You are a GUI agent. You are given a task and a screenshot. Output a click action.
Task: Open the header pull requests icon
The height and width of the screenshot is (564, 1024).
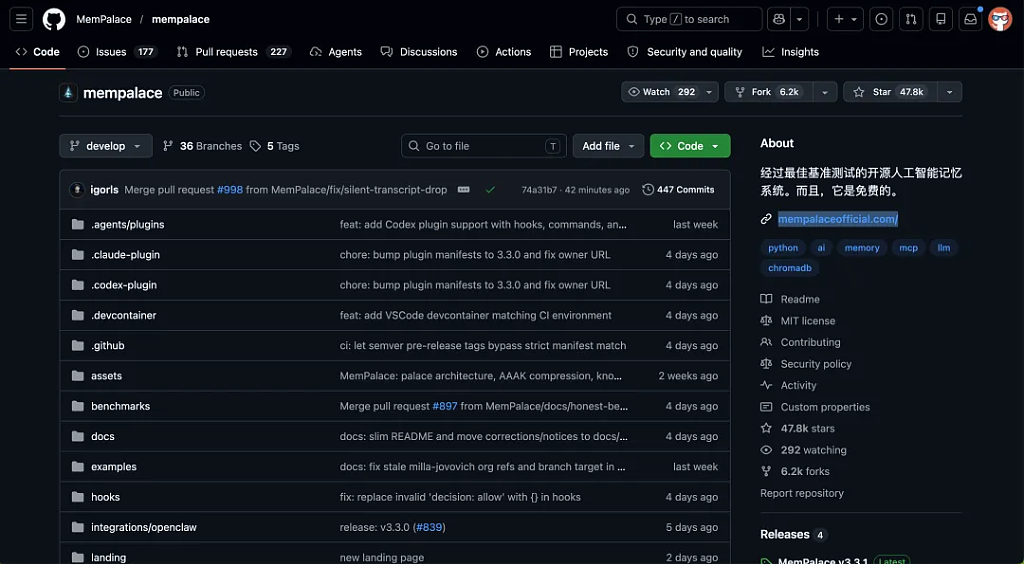[911, 20]
